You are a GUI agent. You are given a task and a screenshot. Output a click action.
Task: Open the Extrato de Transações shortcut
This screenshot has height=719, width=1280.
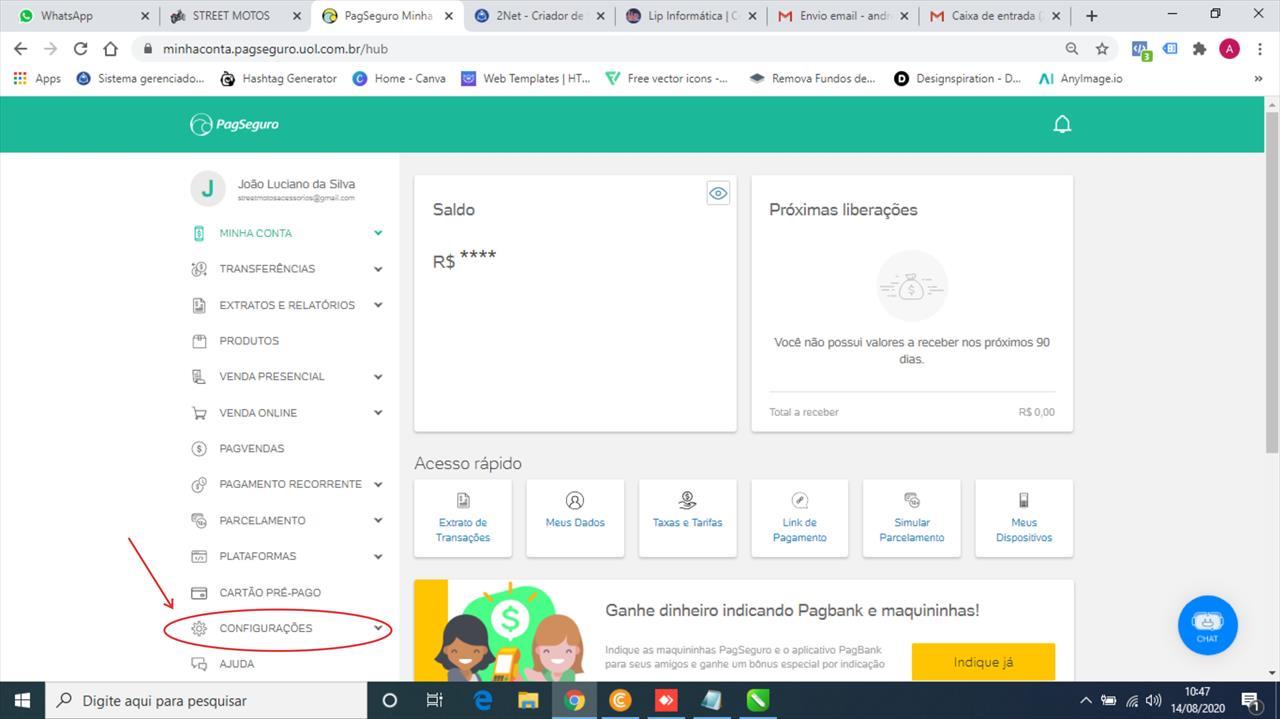coord(463,518)
